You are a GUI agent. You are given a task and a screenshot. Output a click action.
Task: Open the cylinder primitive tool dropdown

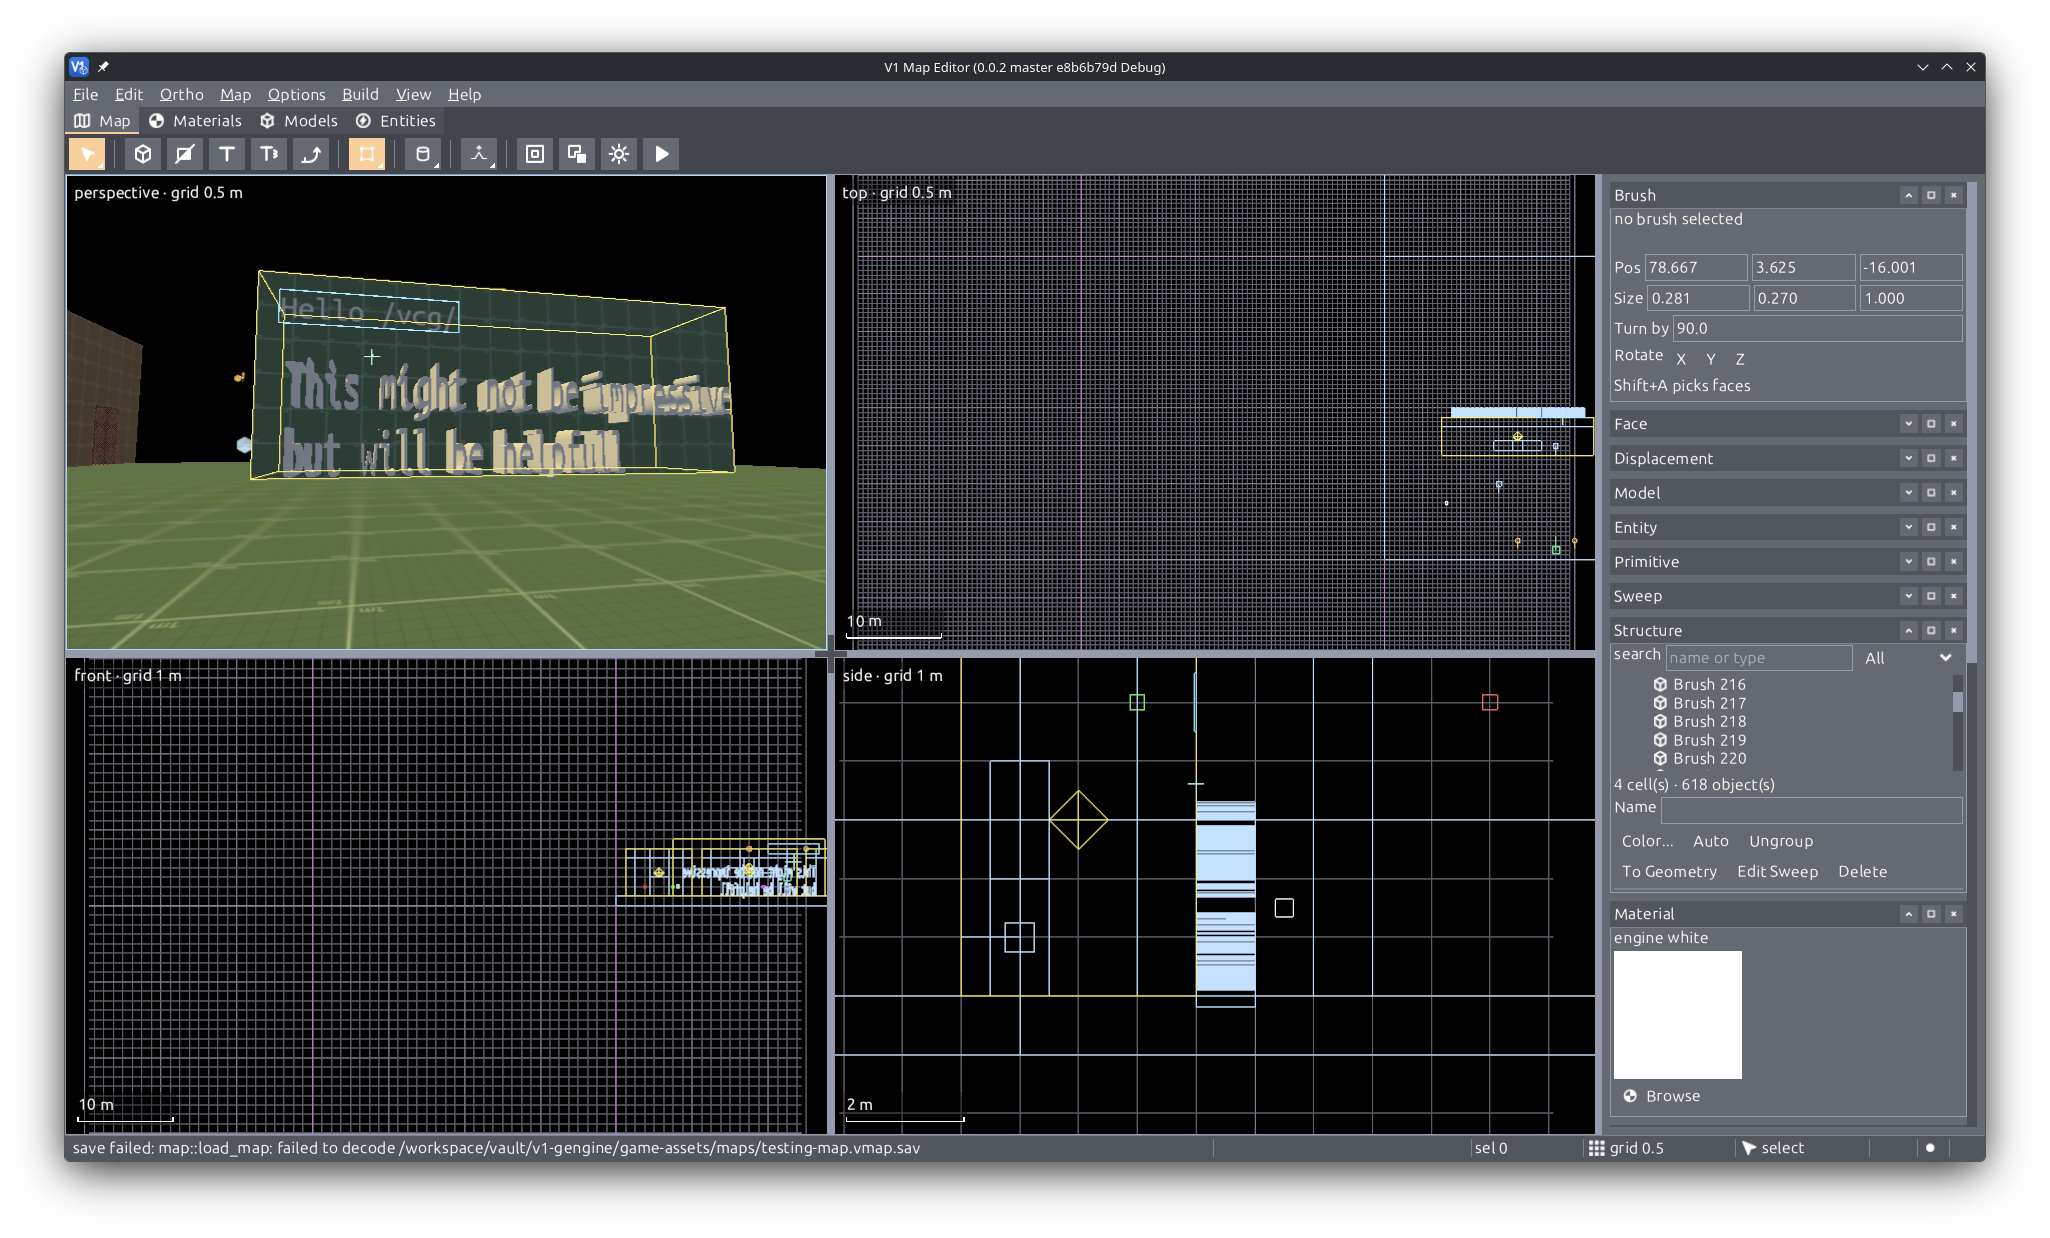[x=423, y=154]
